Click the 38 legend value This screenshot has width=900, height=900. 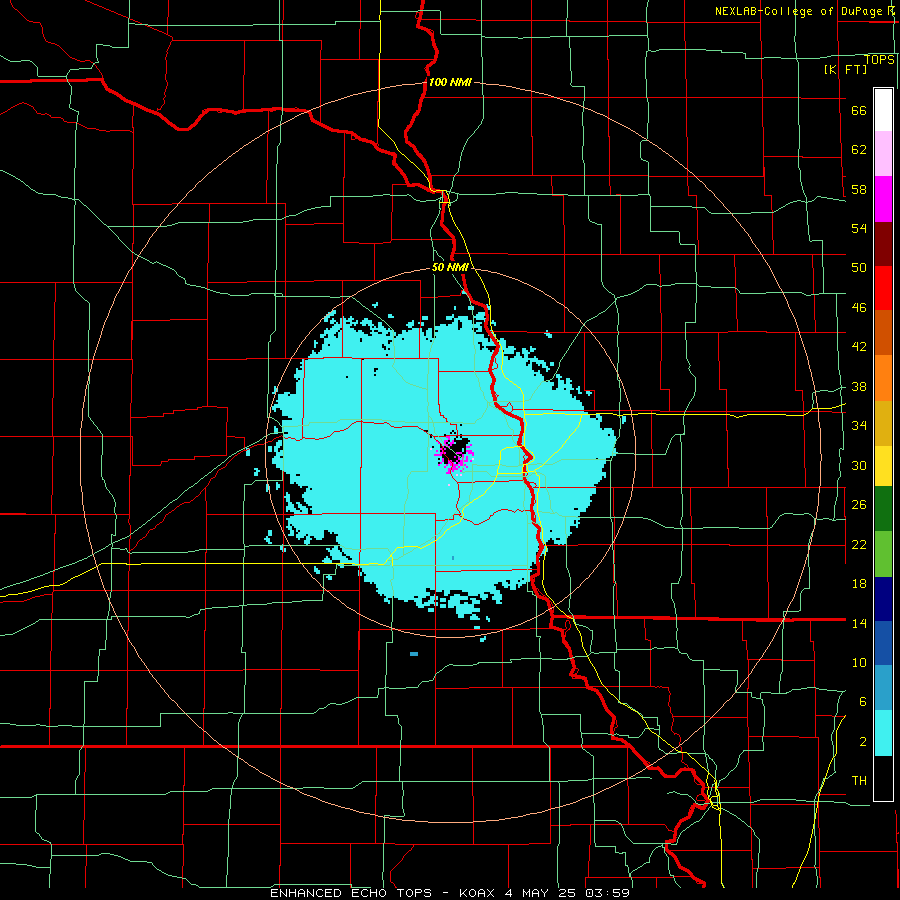click(859, 386)
